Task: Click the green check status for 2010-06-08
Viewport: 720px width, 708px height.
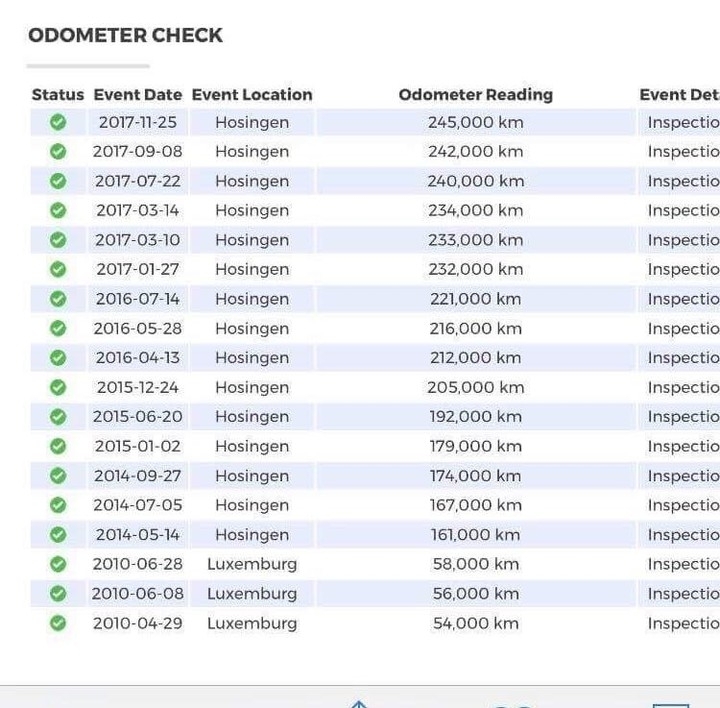Action: pos(58,593)
